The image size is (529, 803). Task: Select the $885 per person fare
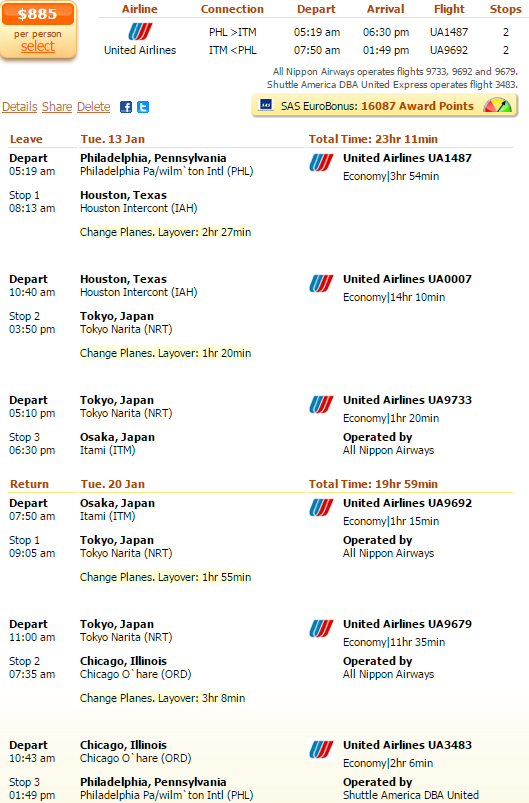(x=37, y=47)
